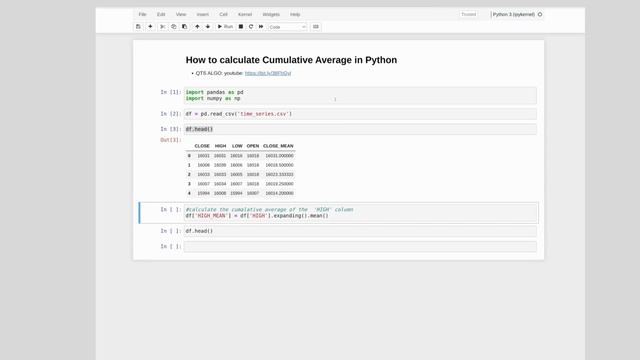Restart the kernel icon
Screen dimensions: 640x360
click(x=251, y=27)
